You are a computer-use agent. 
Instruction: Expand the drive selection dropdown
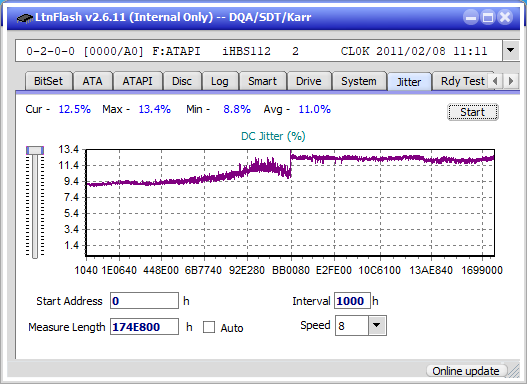[511, 51]
